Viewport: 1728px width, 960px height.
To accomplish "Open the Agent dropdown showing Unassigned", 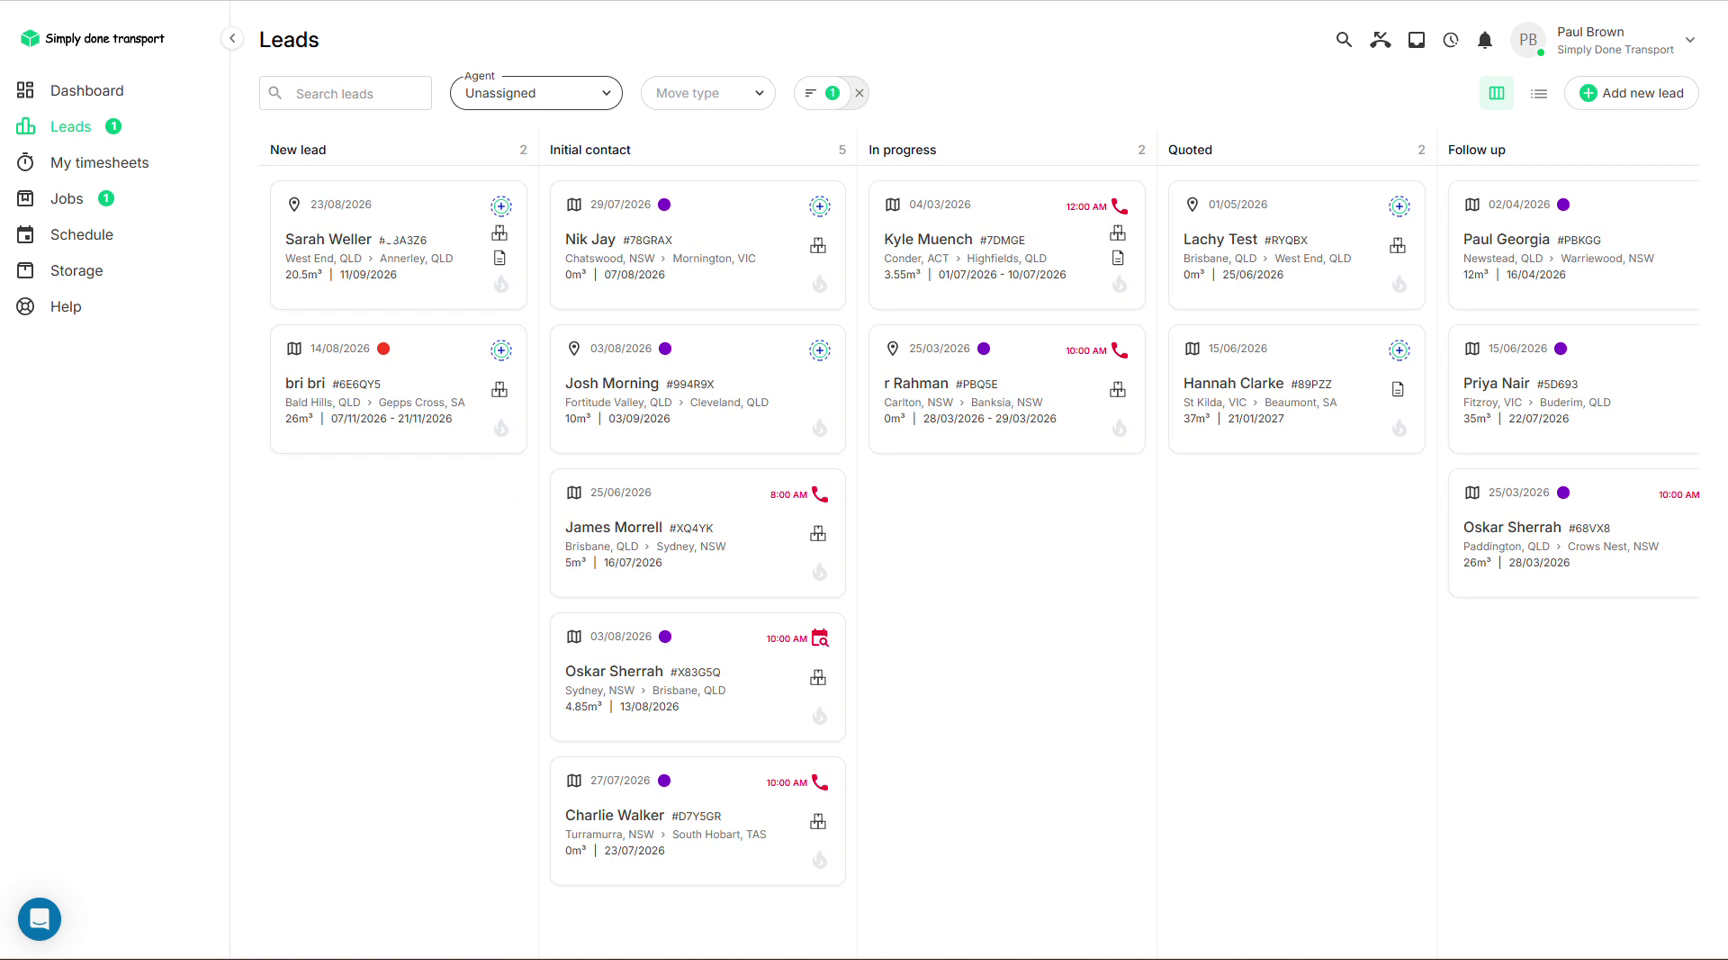I will 536,93.
